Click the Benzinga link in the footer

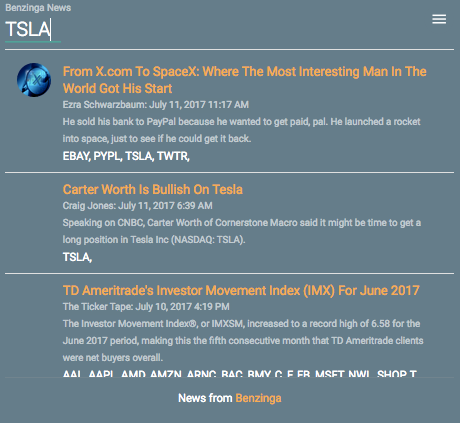(x=258, y=398)
